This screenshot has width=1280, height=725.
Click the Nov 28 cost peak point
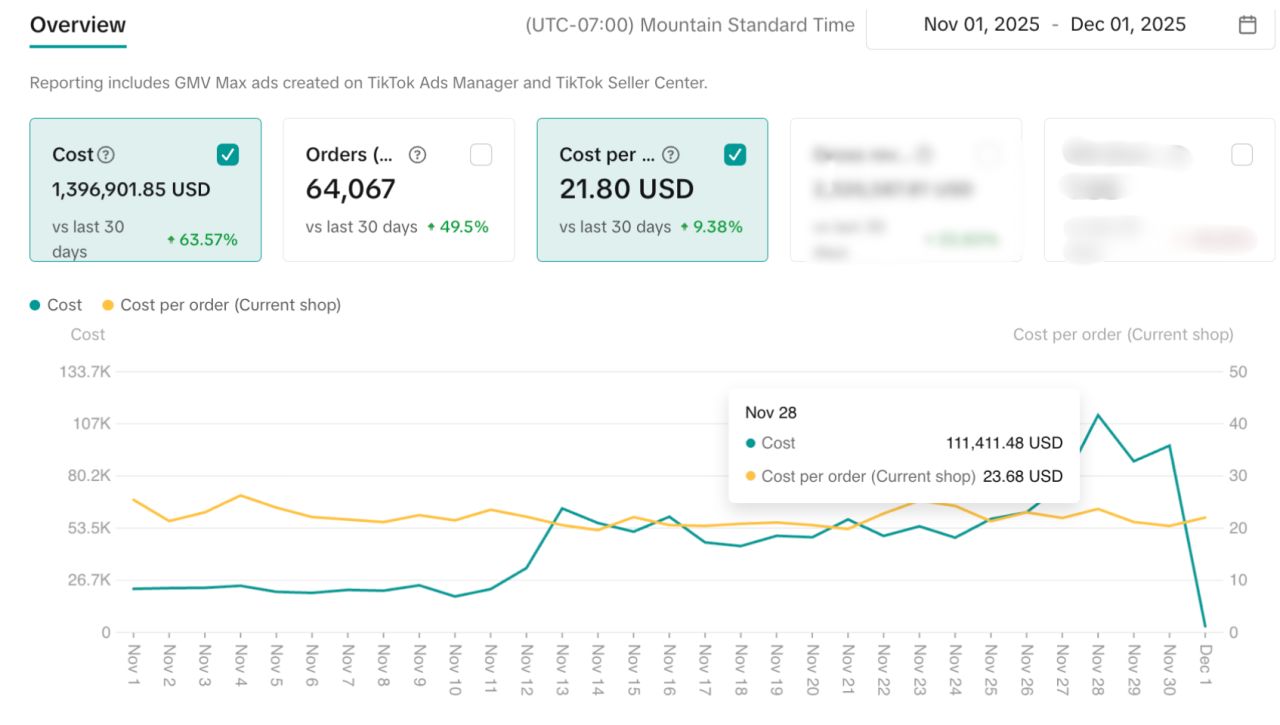[1098, 415]
